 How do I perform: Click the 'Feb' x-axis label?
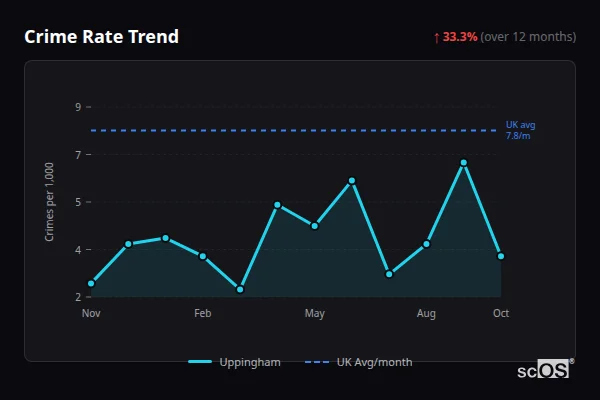pos(203,313)
